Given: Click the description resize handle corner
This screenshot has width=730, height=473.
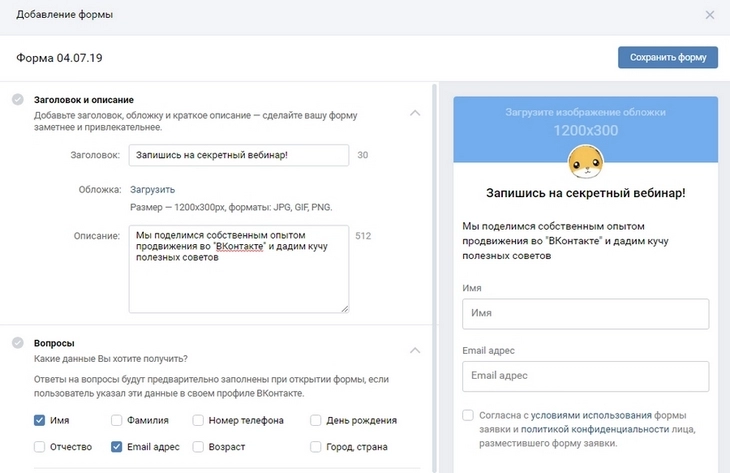Looking at the screenshot, I should coord(345,309).
